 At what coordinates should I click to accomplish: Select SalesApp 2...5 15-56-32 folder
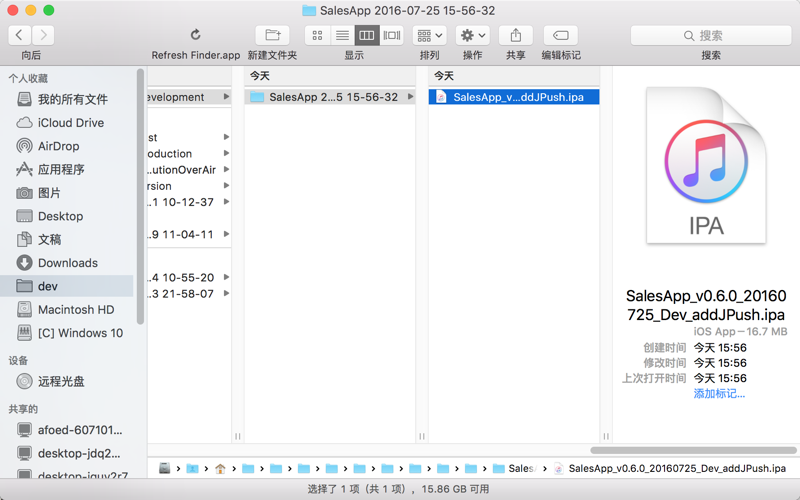tap(330, 97)
